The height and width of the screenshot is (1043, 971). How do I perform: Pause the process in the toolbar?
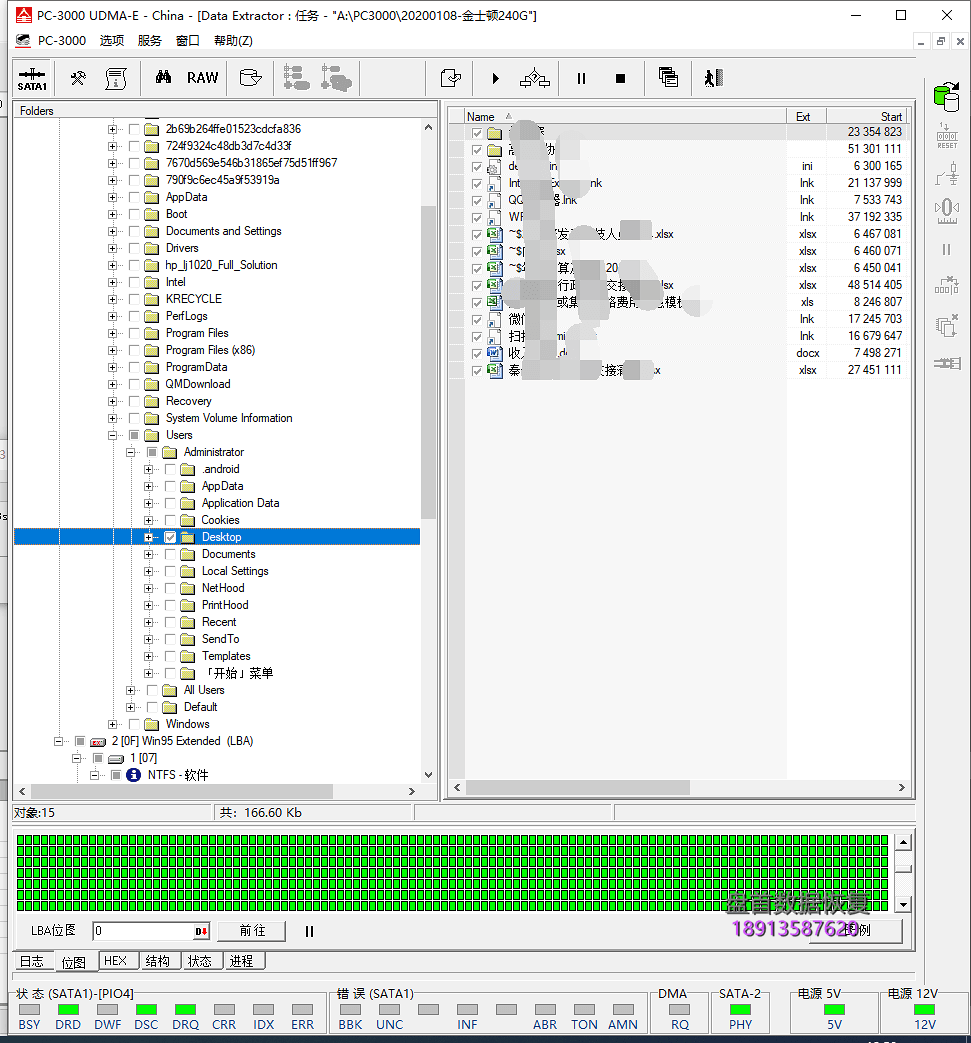point(581,78)
